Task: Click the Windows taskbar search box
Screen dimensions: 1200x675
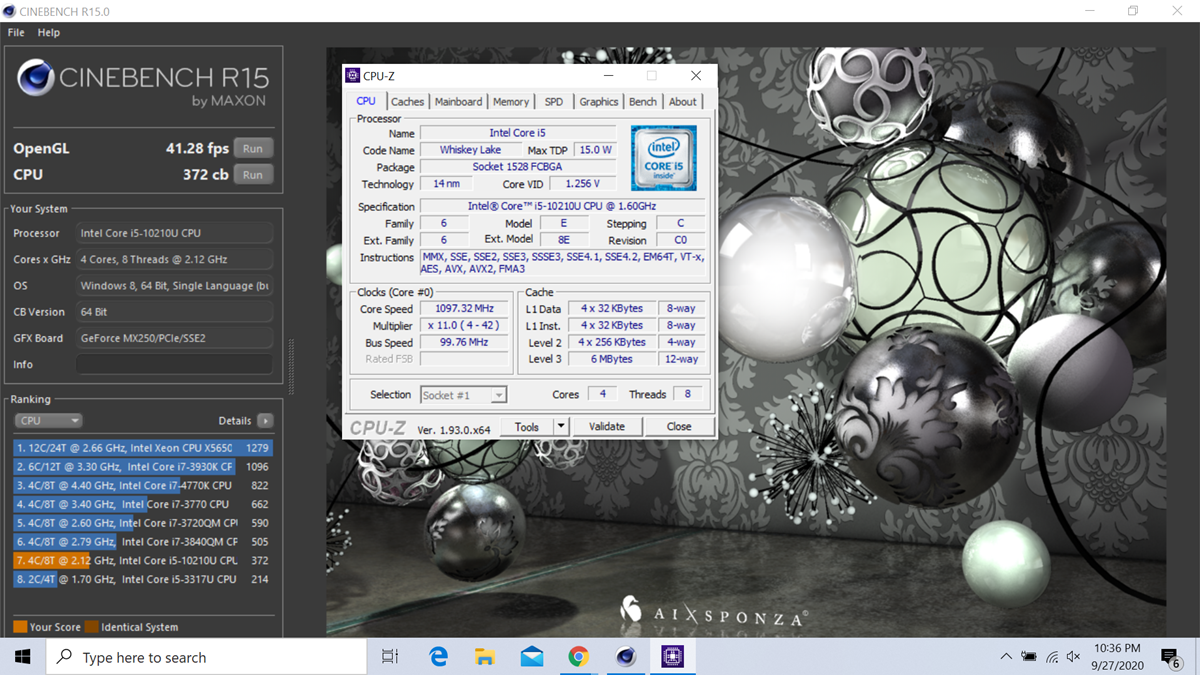Action: click(206, 657)
